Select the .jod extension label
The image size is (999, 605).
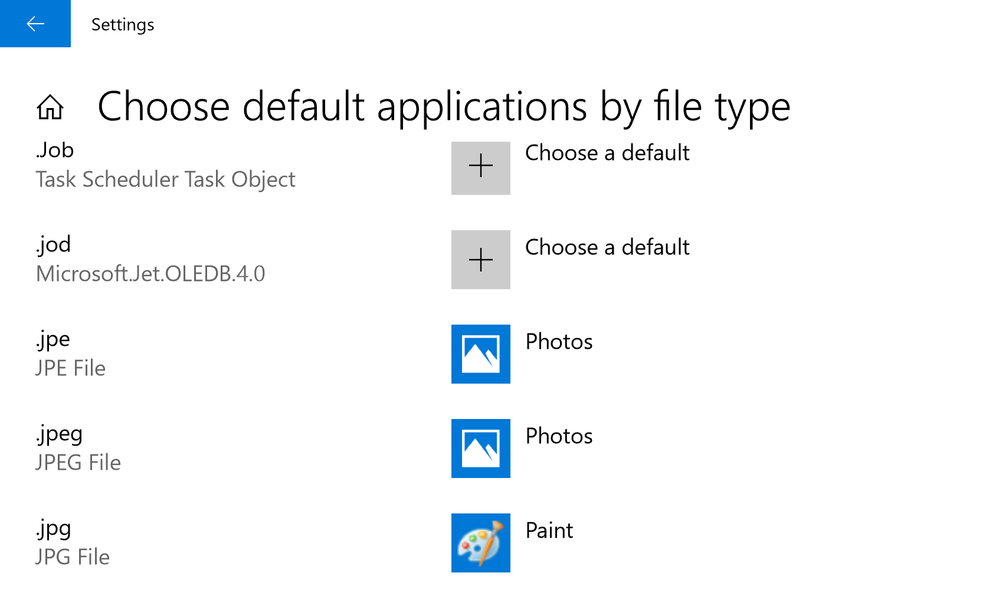[x=53, y=244]
